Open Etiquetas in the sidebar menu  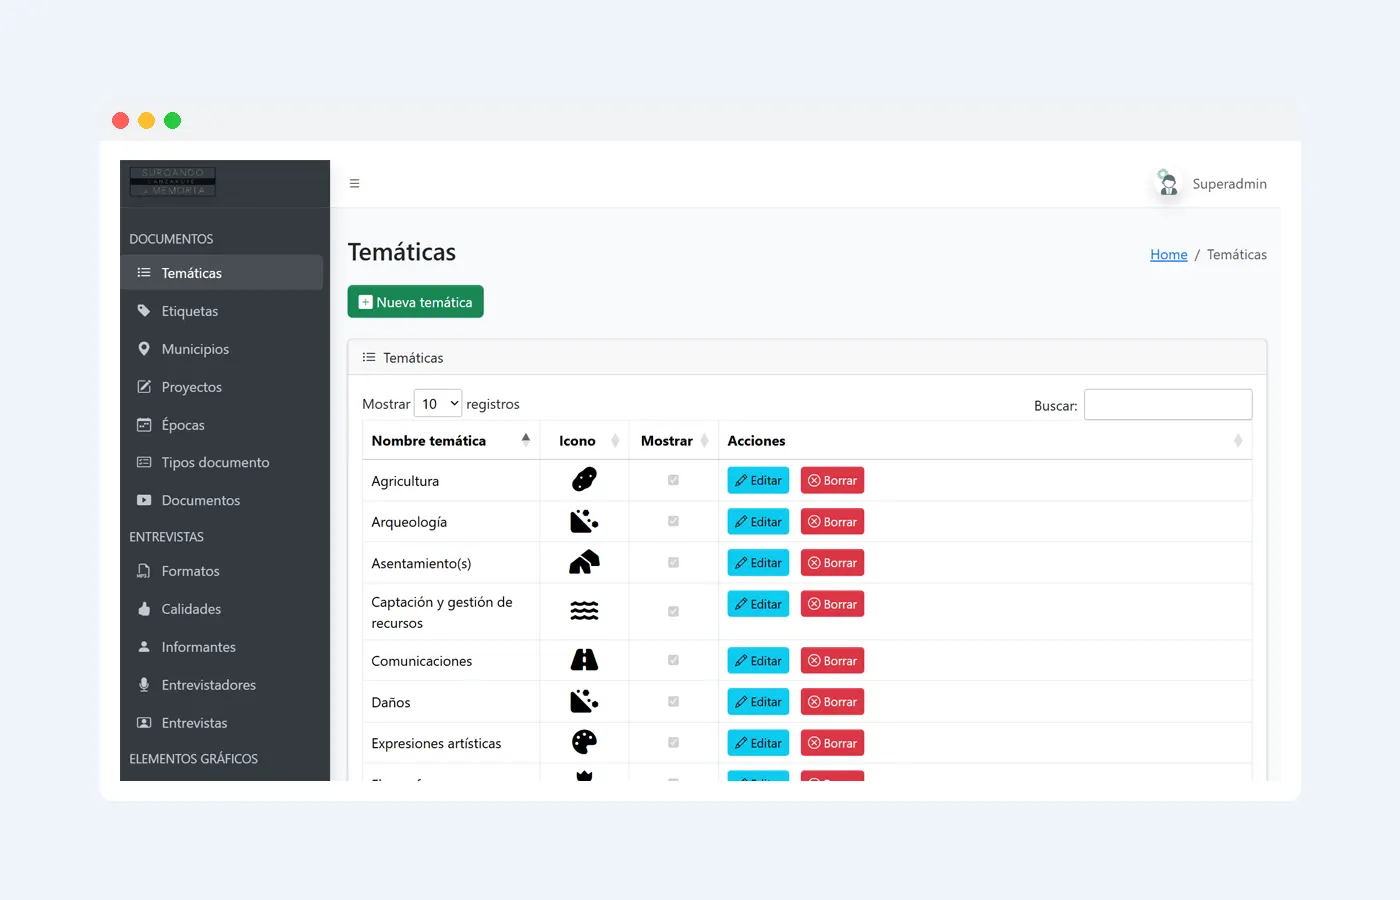190,311
